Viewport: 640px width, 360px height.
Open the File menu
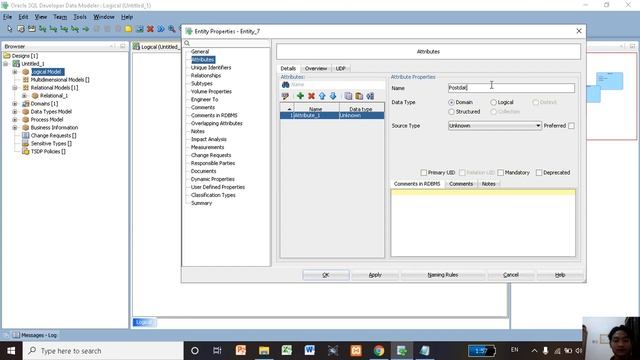pyautogui.click(x=7, y=17)
